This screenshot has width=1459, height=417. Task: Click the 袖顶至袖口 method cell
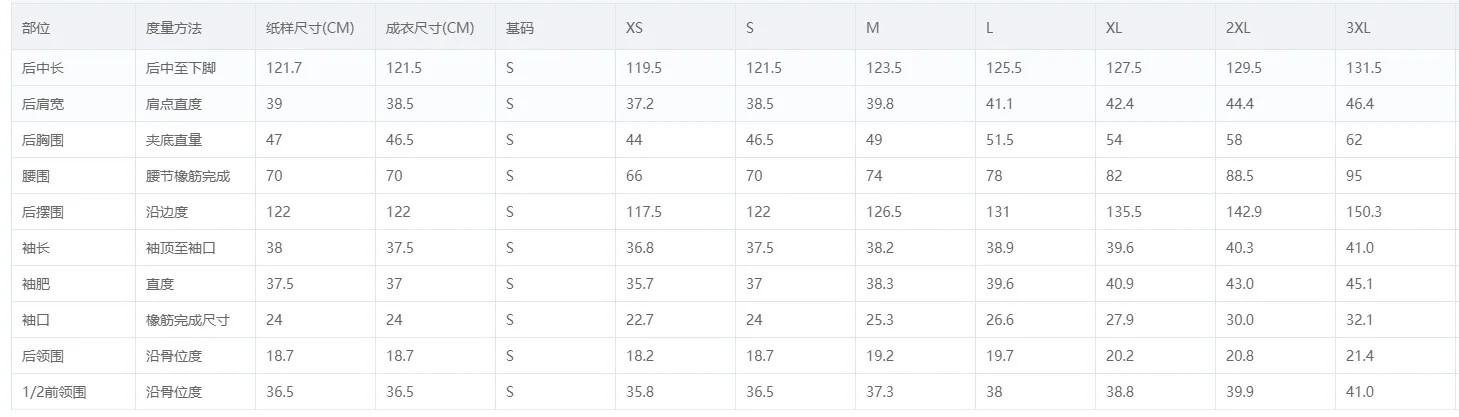tap(181, 248)
